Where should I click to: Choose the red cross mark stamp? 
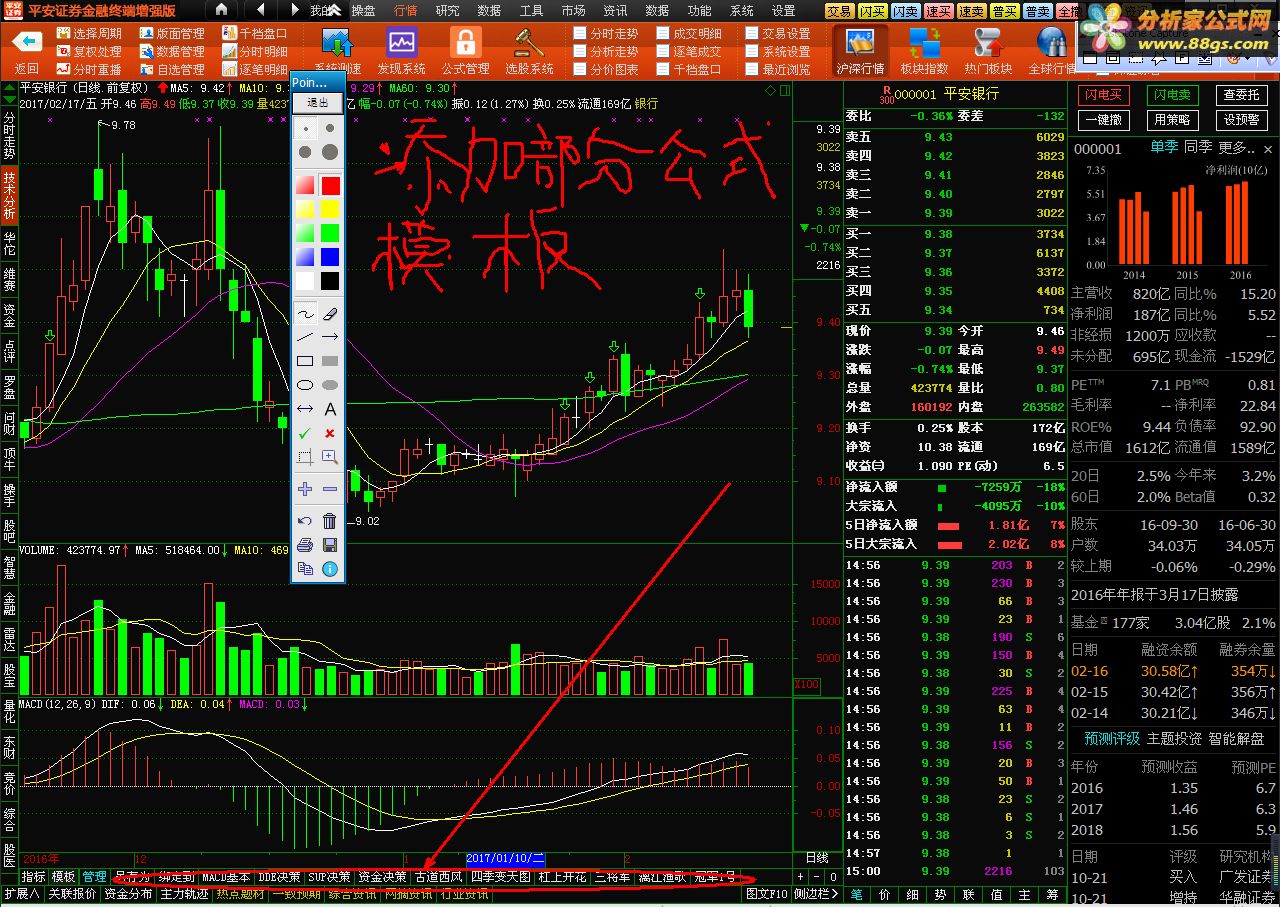pyautogui.click(x=330, y=433)
